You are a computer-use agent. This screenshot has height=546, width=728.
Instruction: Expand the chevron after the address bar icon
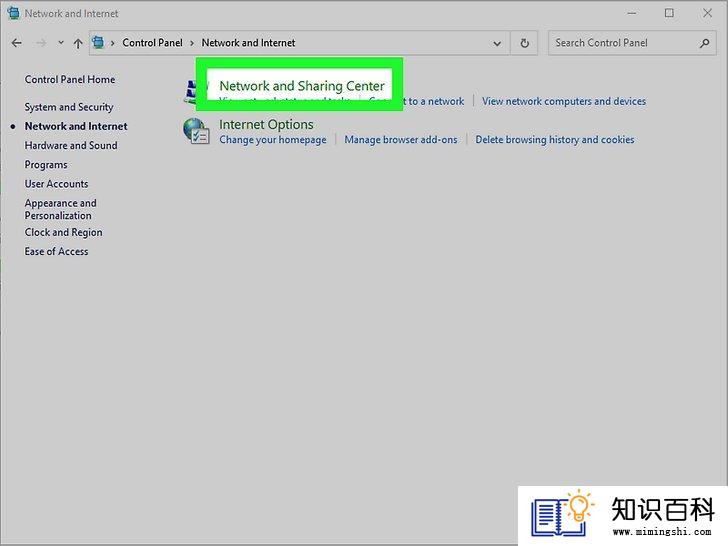click(x=112, y=43)
